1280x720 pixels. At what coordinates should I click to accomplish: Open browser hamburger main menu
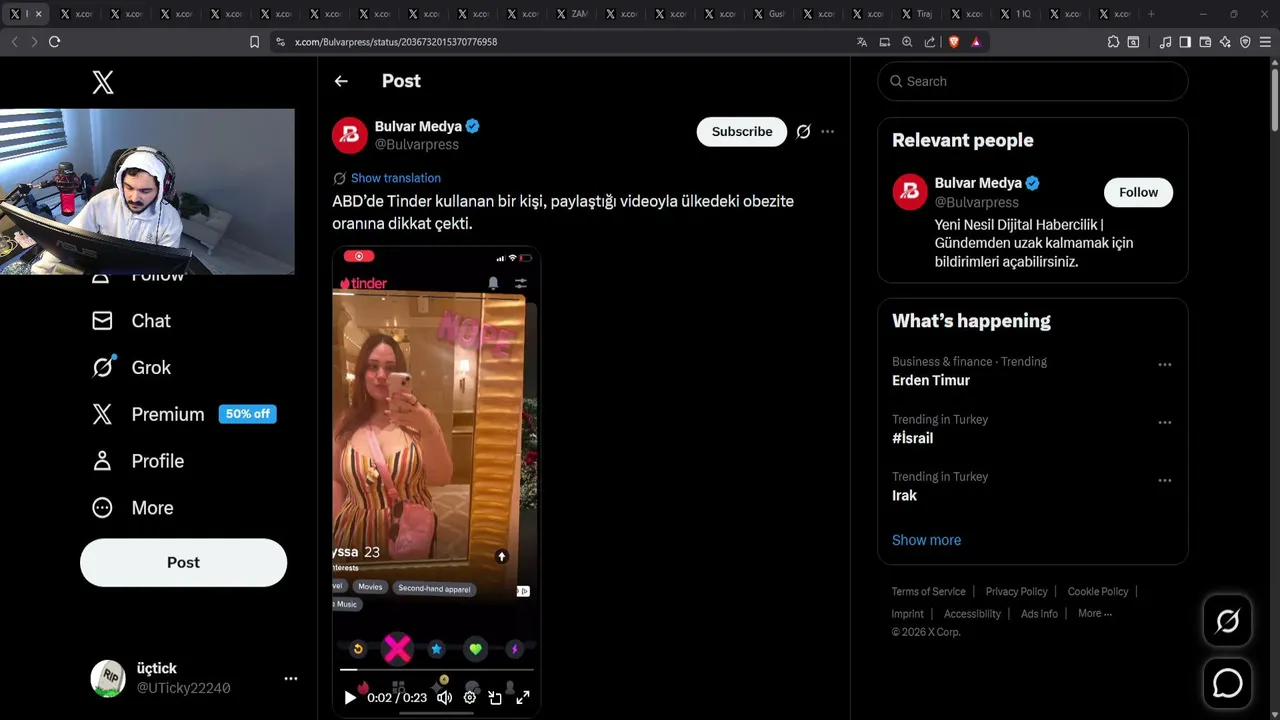[1265, 42]
